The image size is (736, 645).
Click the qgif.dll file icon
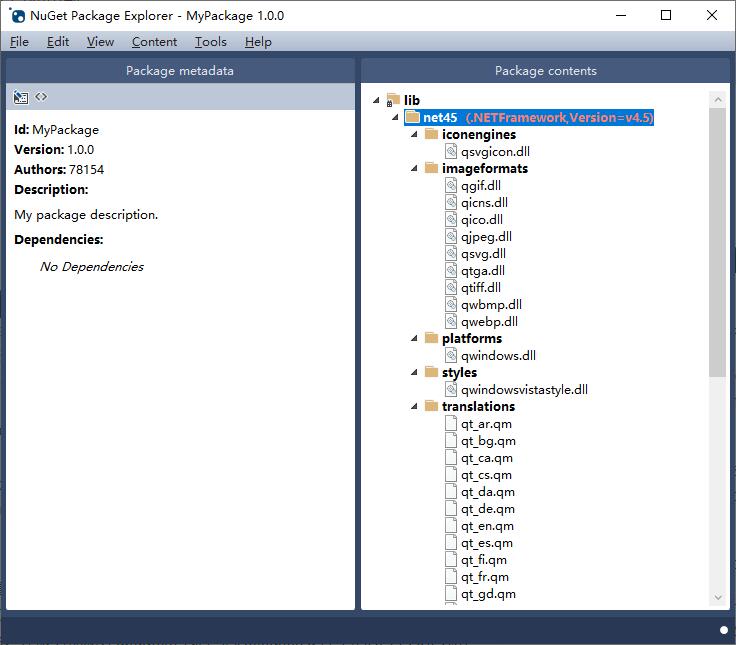pyautogui.click(x=451, y=185)
